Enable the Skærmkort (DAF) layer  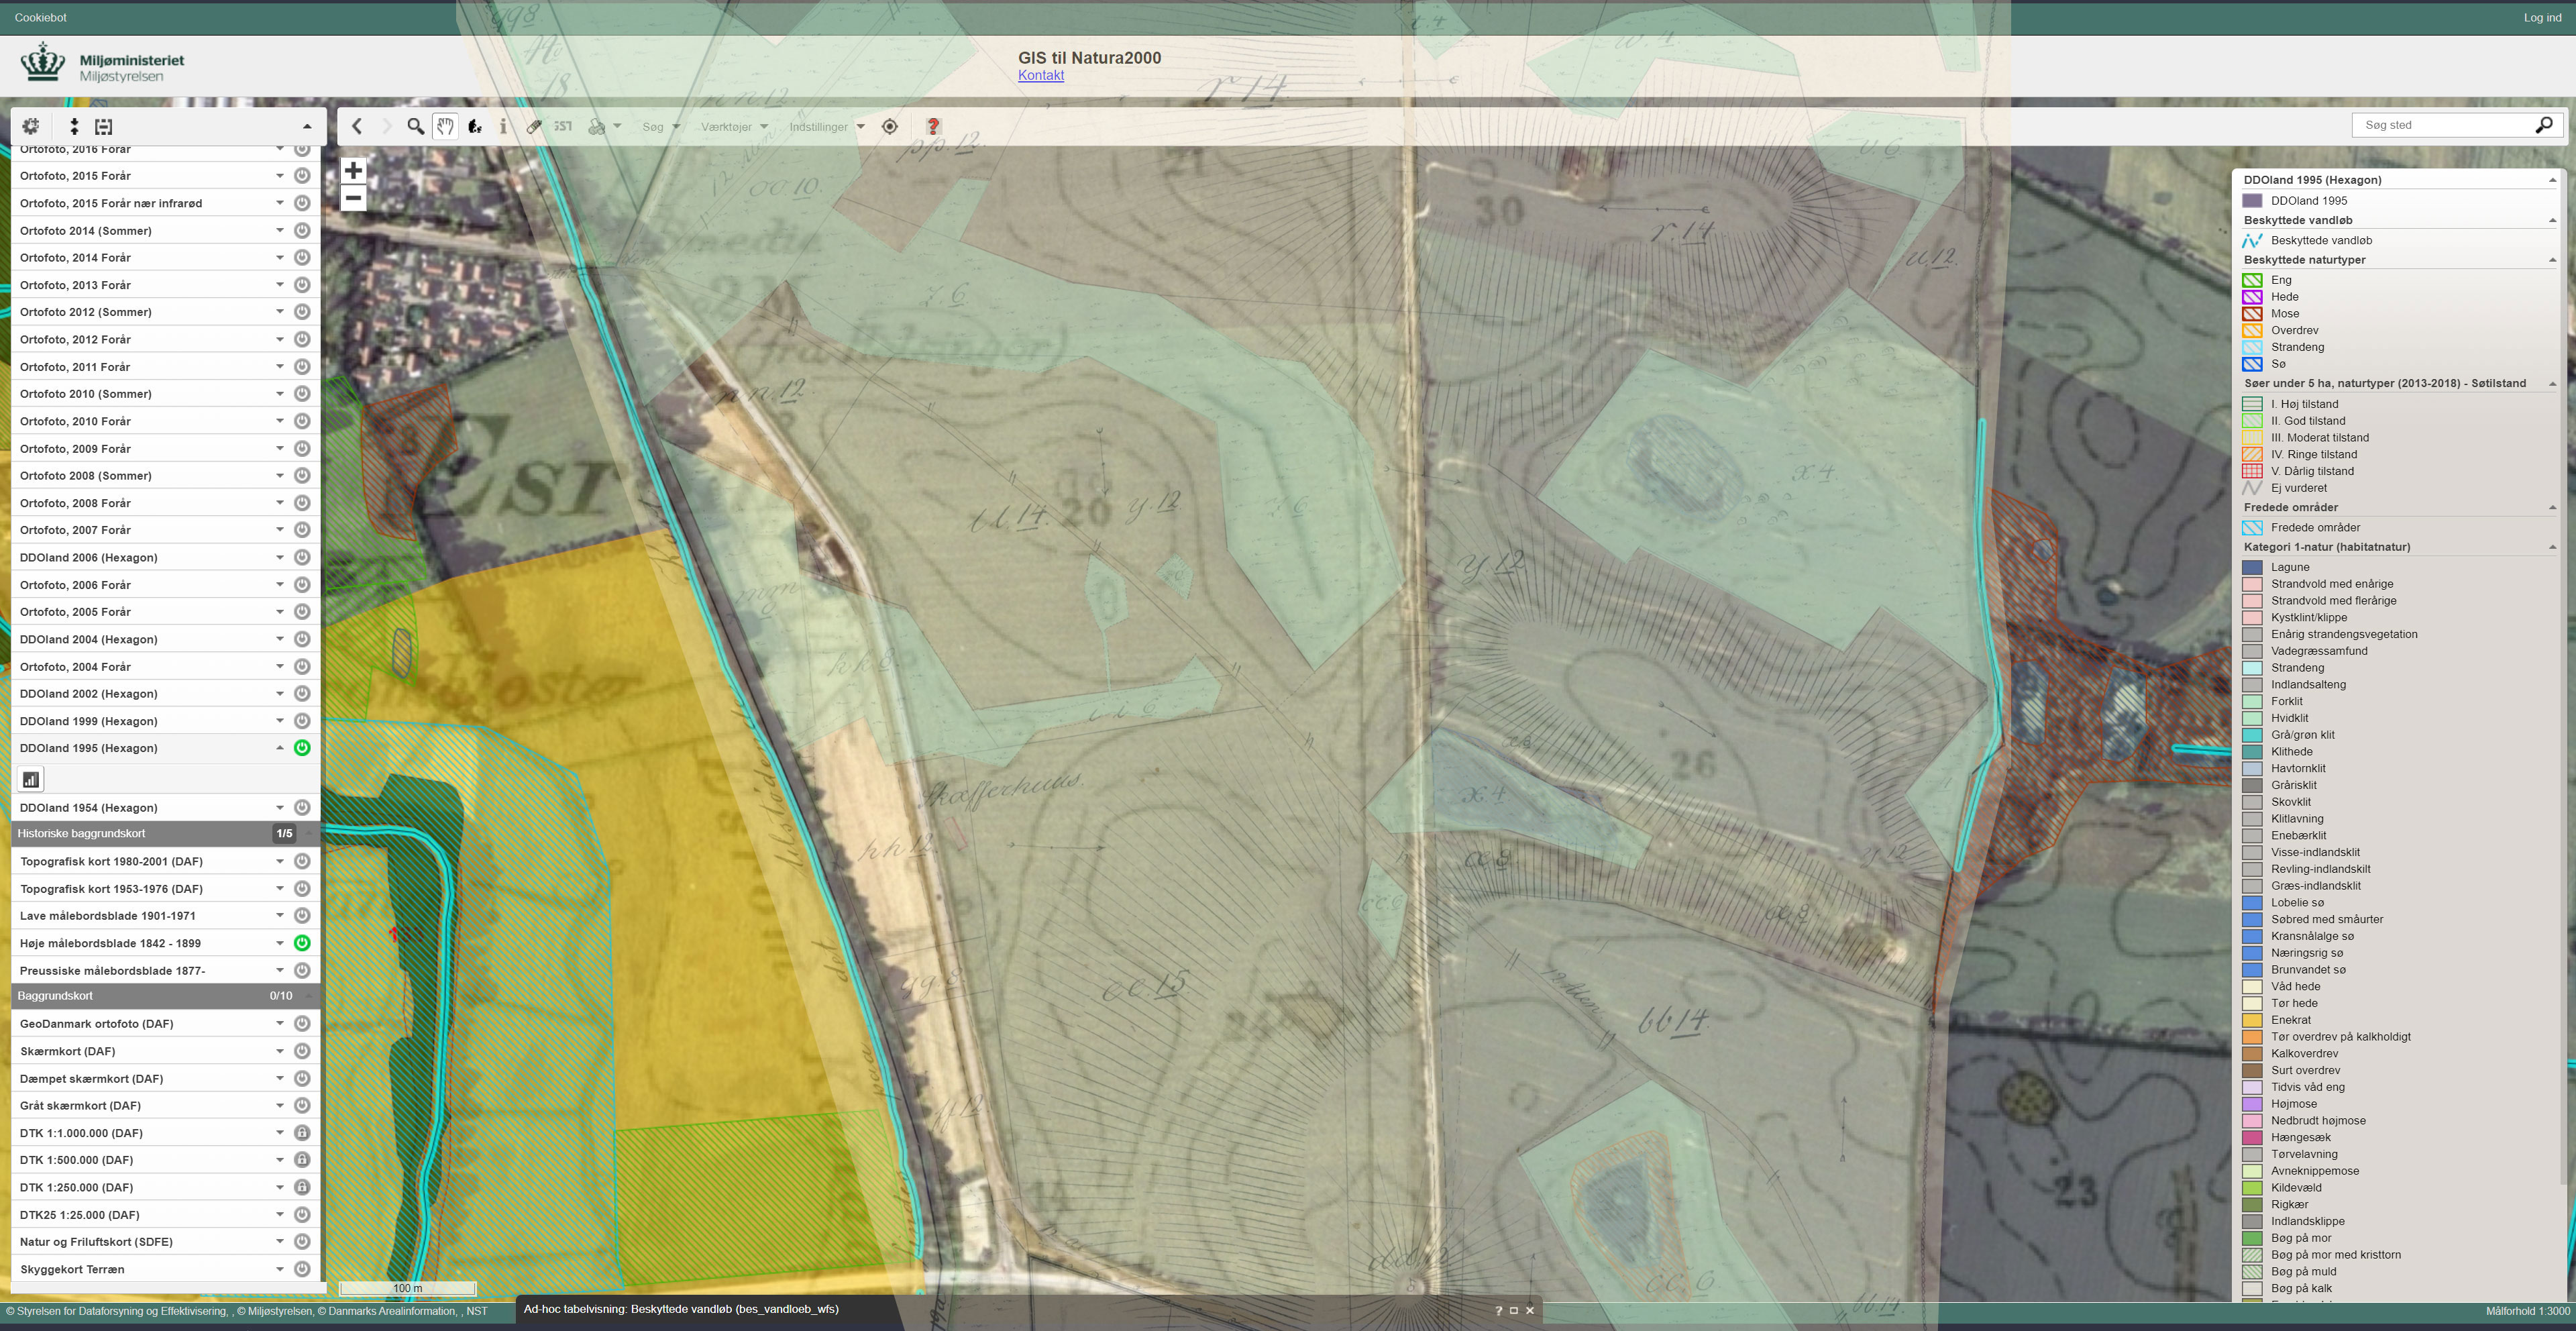(302, 1051)
